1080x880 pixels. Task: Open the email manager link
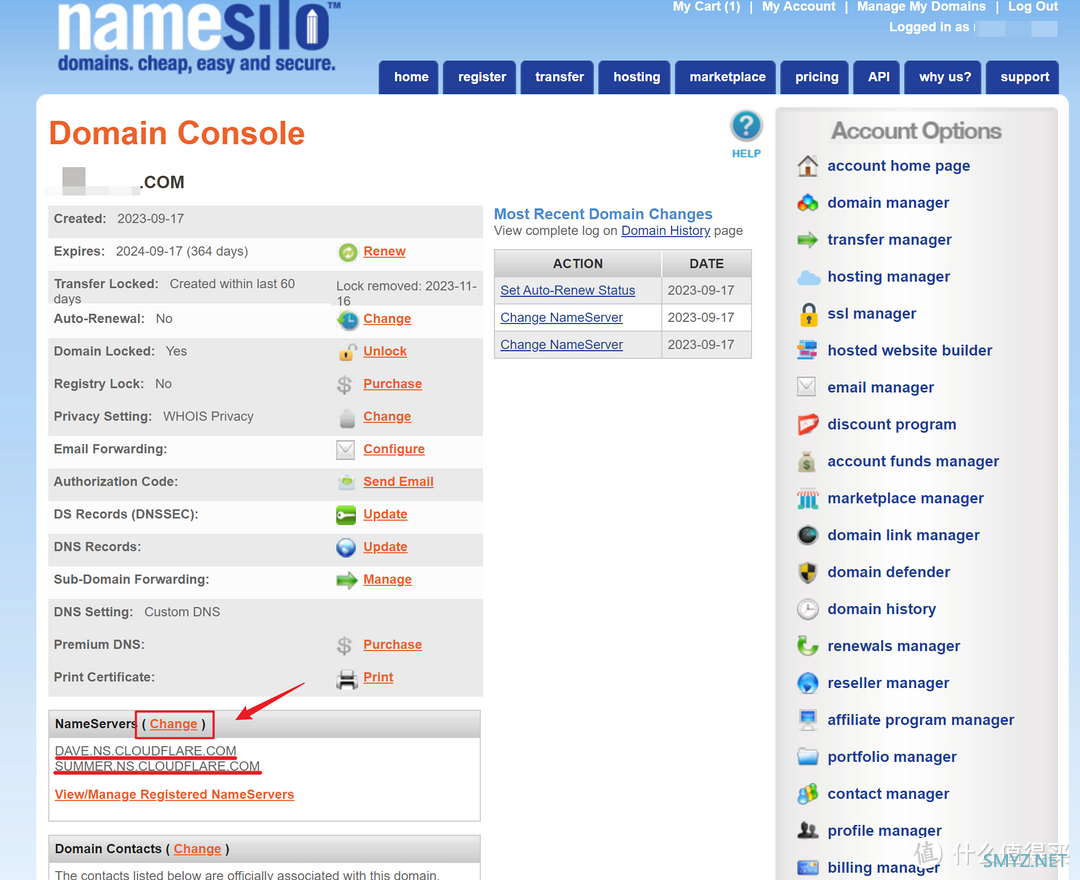(880, 388)
